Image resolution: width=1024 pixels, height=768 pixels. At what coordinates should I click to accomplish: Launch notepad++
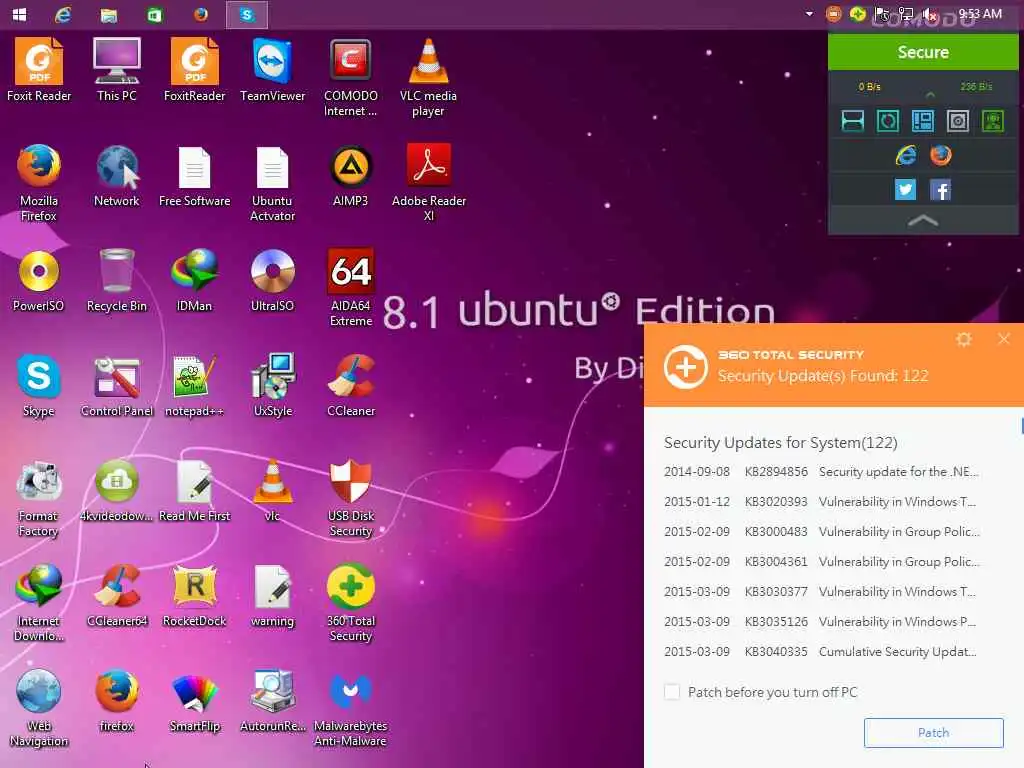click(x=195, y=385)
